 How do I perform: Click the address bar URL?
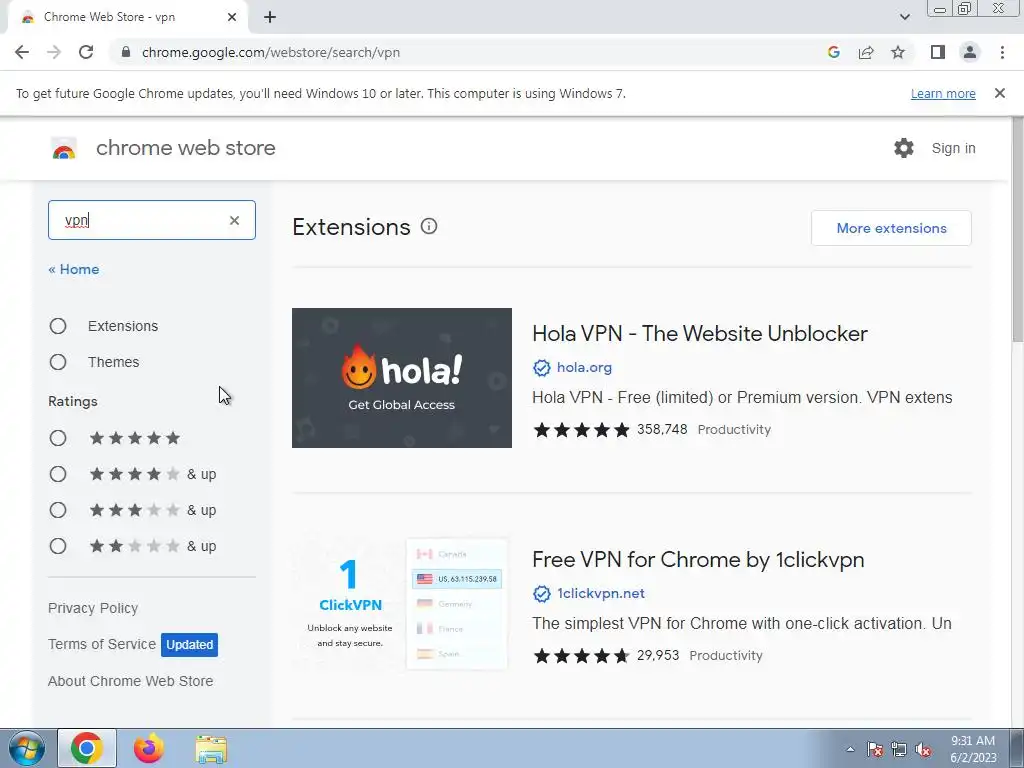pyautogui.click(x=270, y=52)
